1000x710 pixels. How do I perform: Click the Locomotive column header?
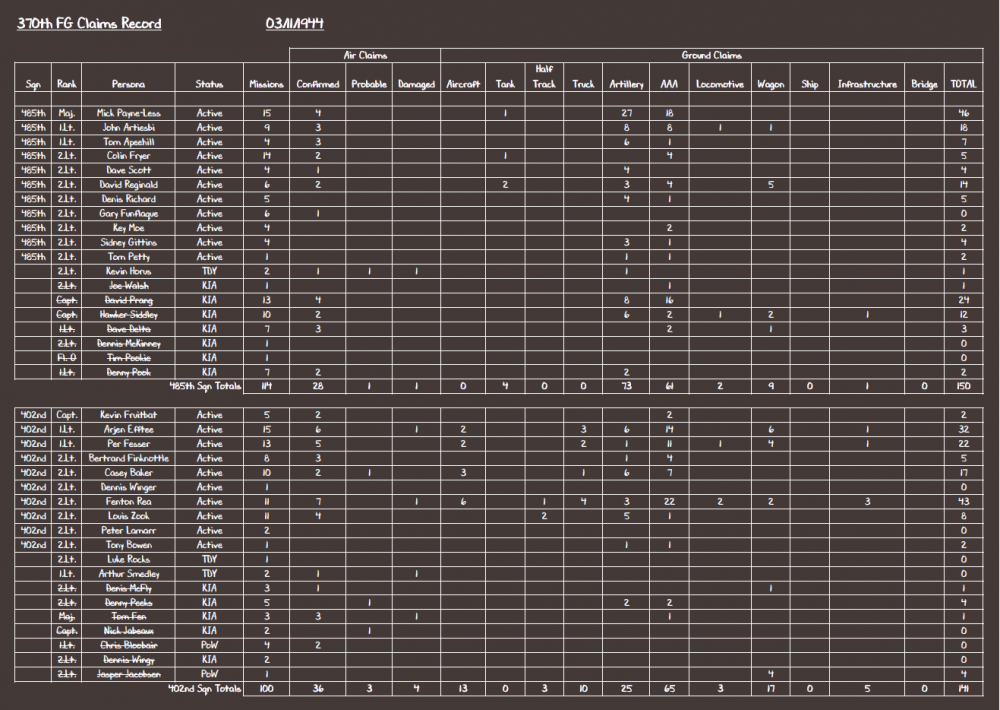(720, 85)
